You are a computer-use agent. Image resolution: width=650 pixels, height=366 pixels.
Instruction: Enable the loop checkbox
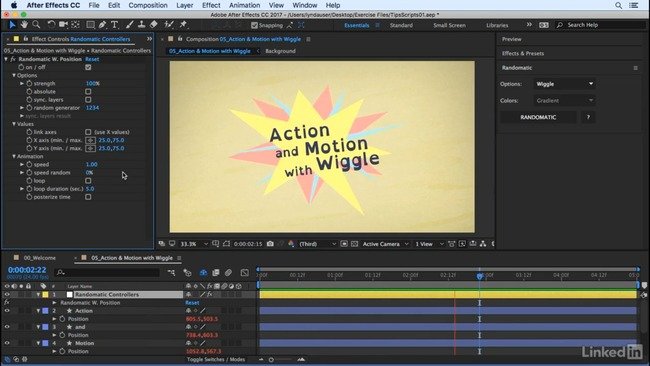(x=88, y=181)
